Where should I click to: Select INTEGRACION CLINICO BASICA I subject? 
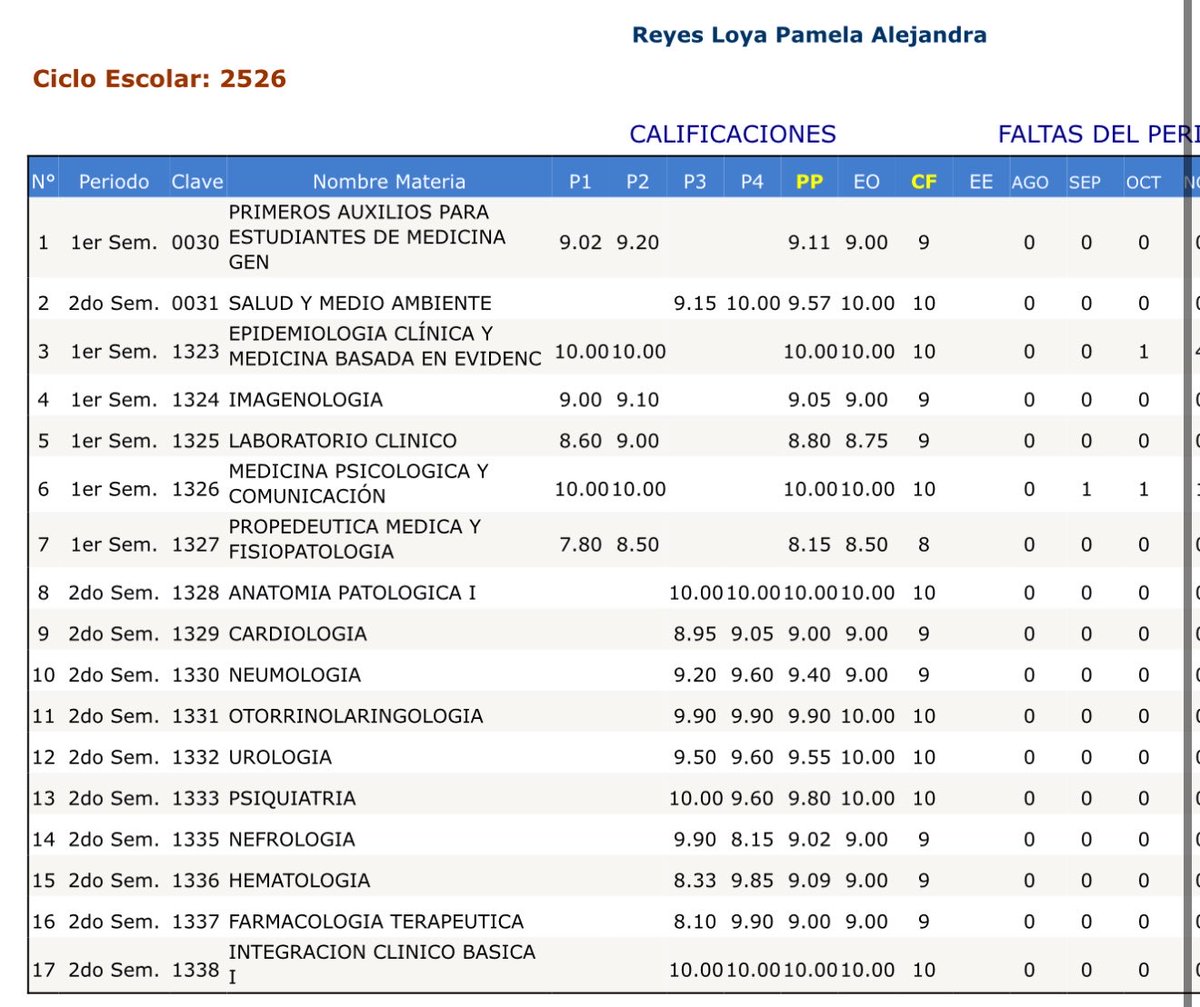[382, 964]
